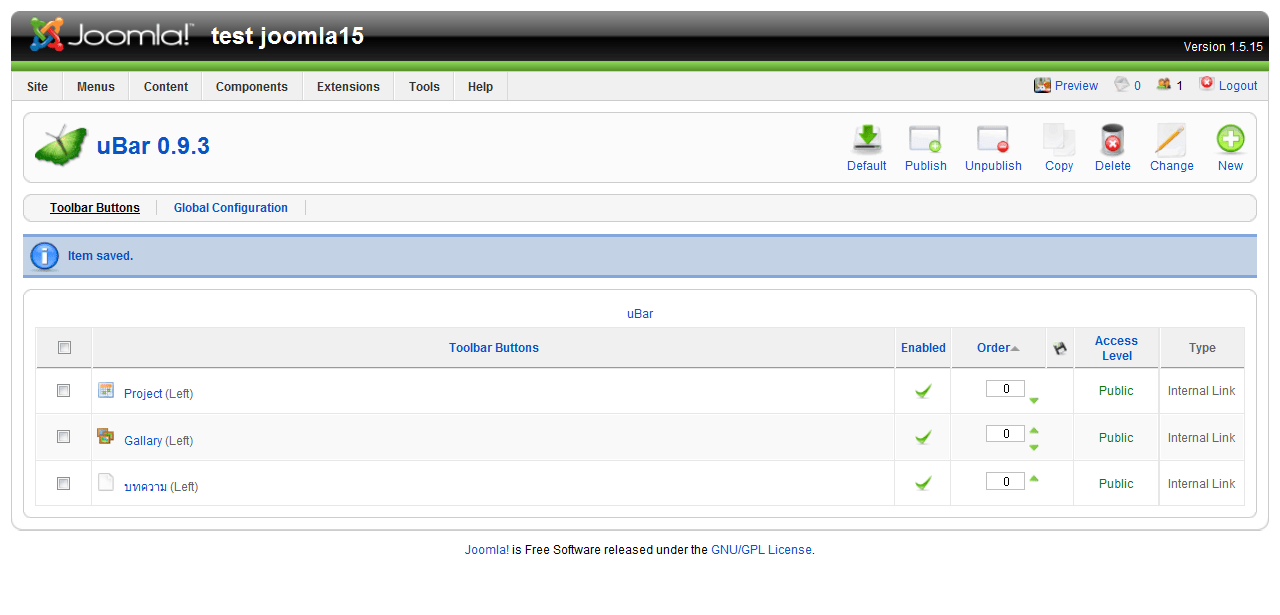Open the Project toolbar button link
This screenshot has width=1280, height=615.
coord(143,394)
